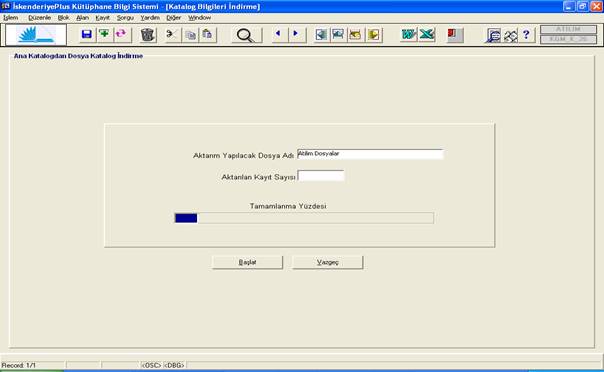Viewport: 604px width, 372px height.
Task: Click the Aktarılan Kayıt Sayısı field
Action: 321,176
